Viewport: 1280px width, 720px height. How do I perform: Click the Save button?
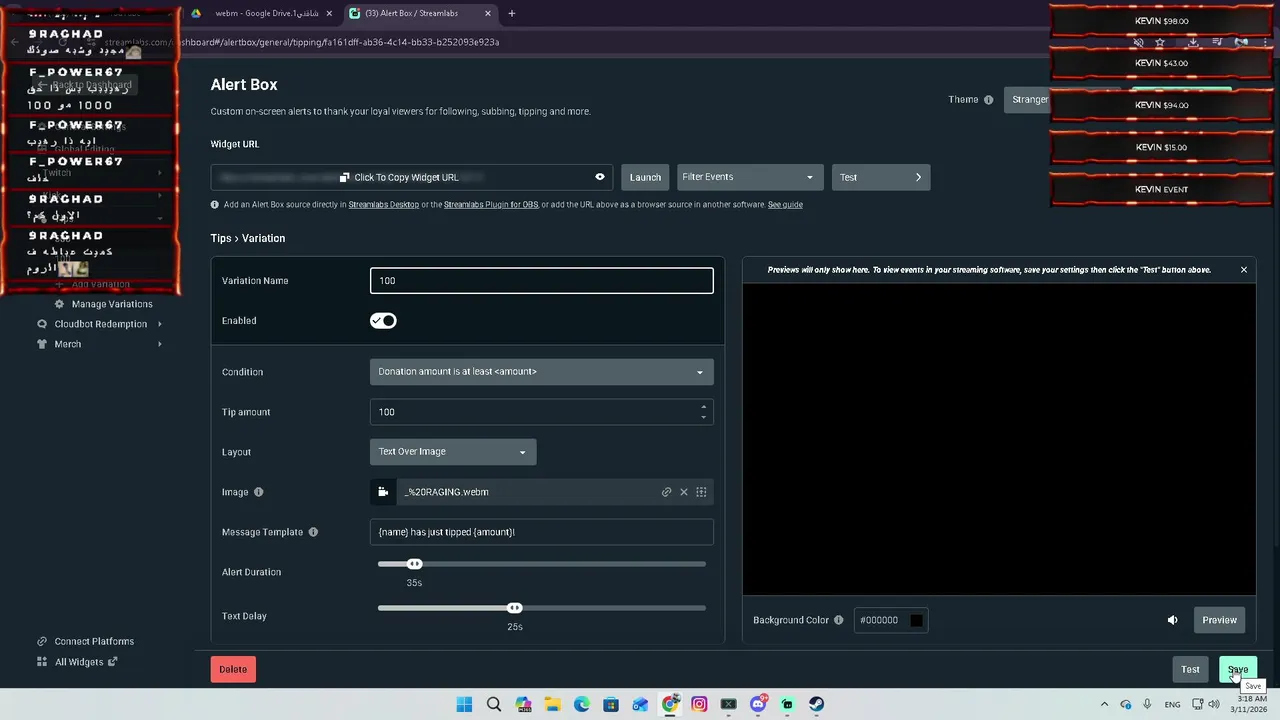pyautogui.click(x=1238, y=669)
